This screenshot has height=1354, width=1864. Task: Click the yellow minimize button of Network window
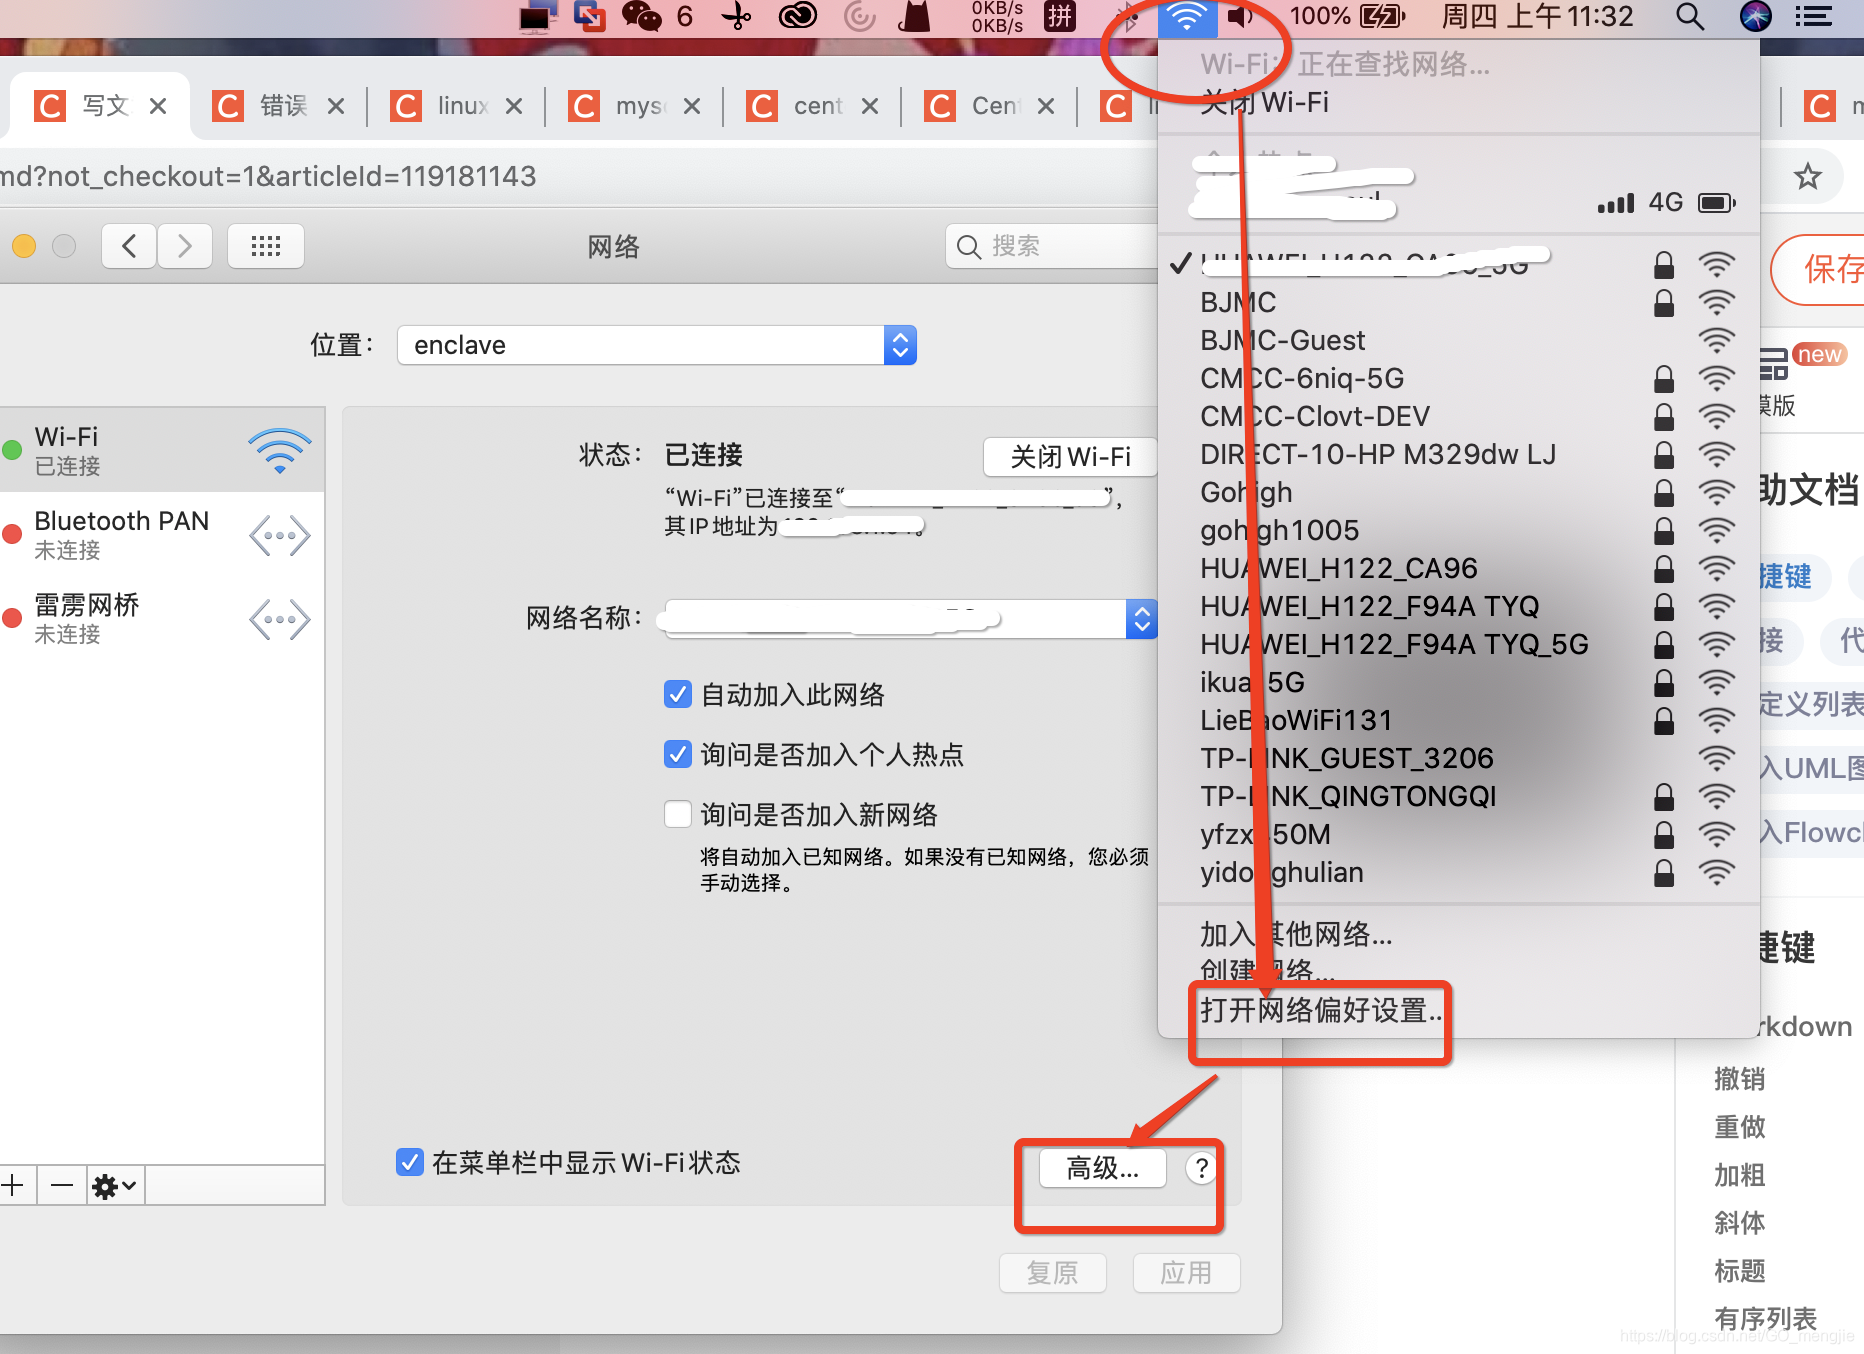(24, 246)
